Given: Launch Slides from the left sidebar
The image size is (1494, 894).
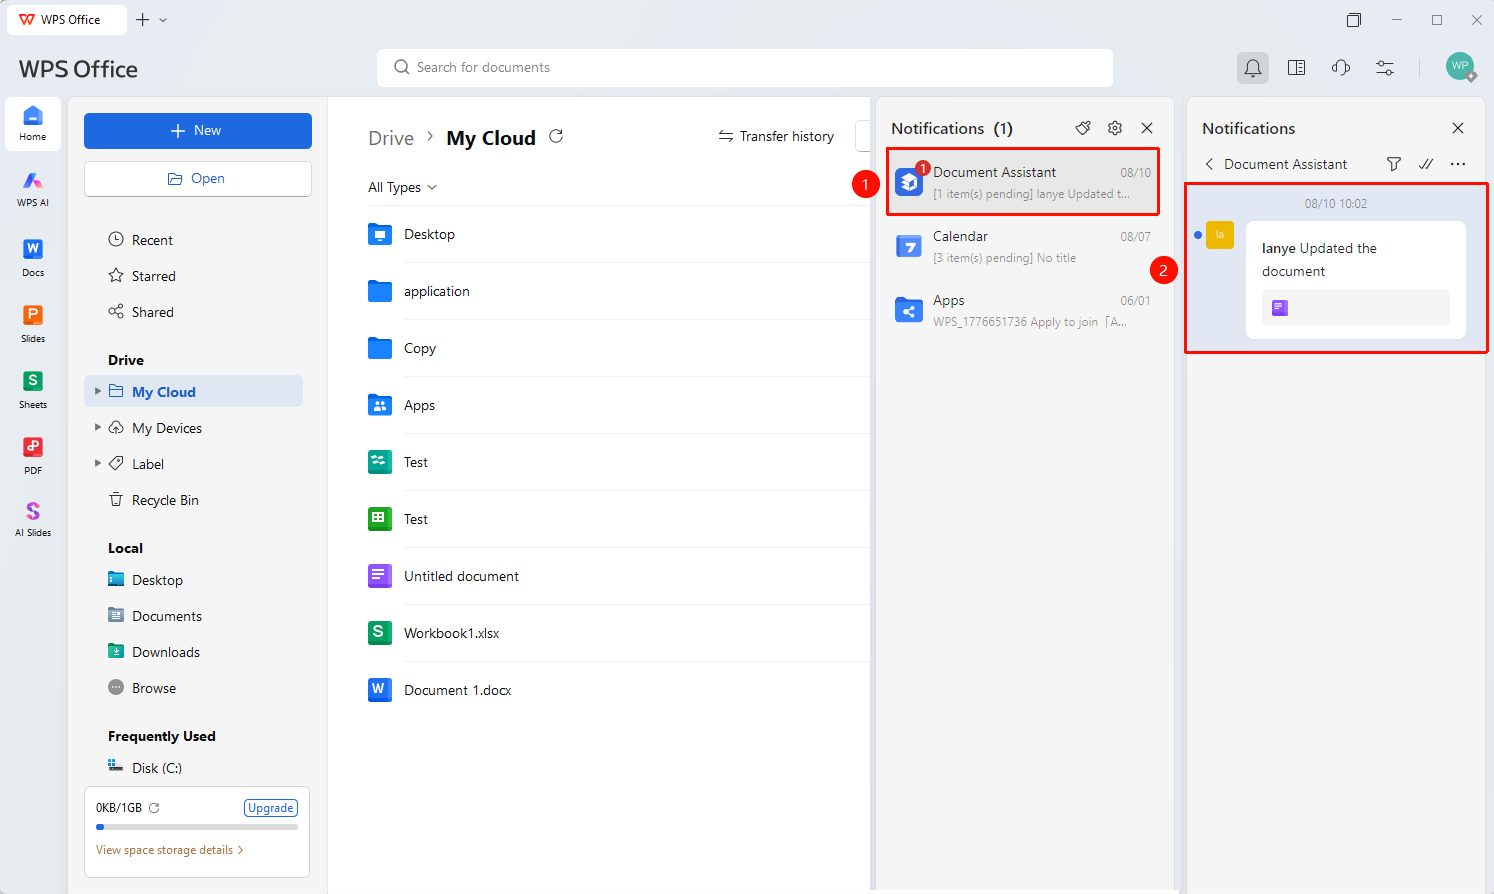Looking at the screenshot, I should (33, 323).
